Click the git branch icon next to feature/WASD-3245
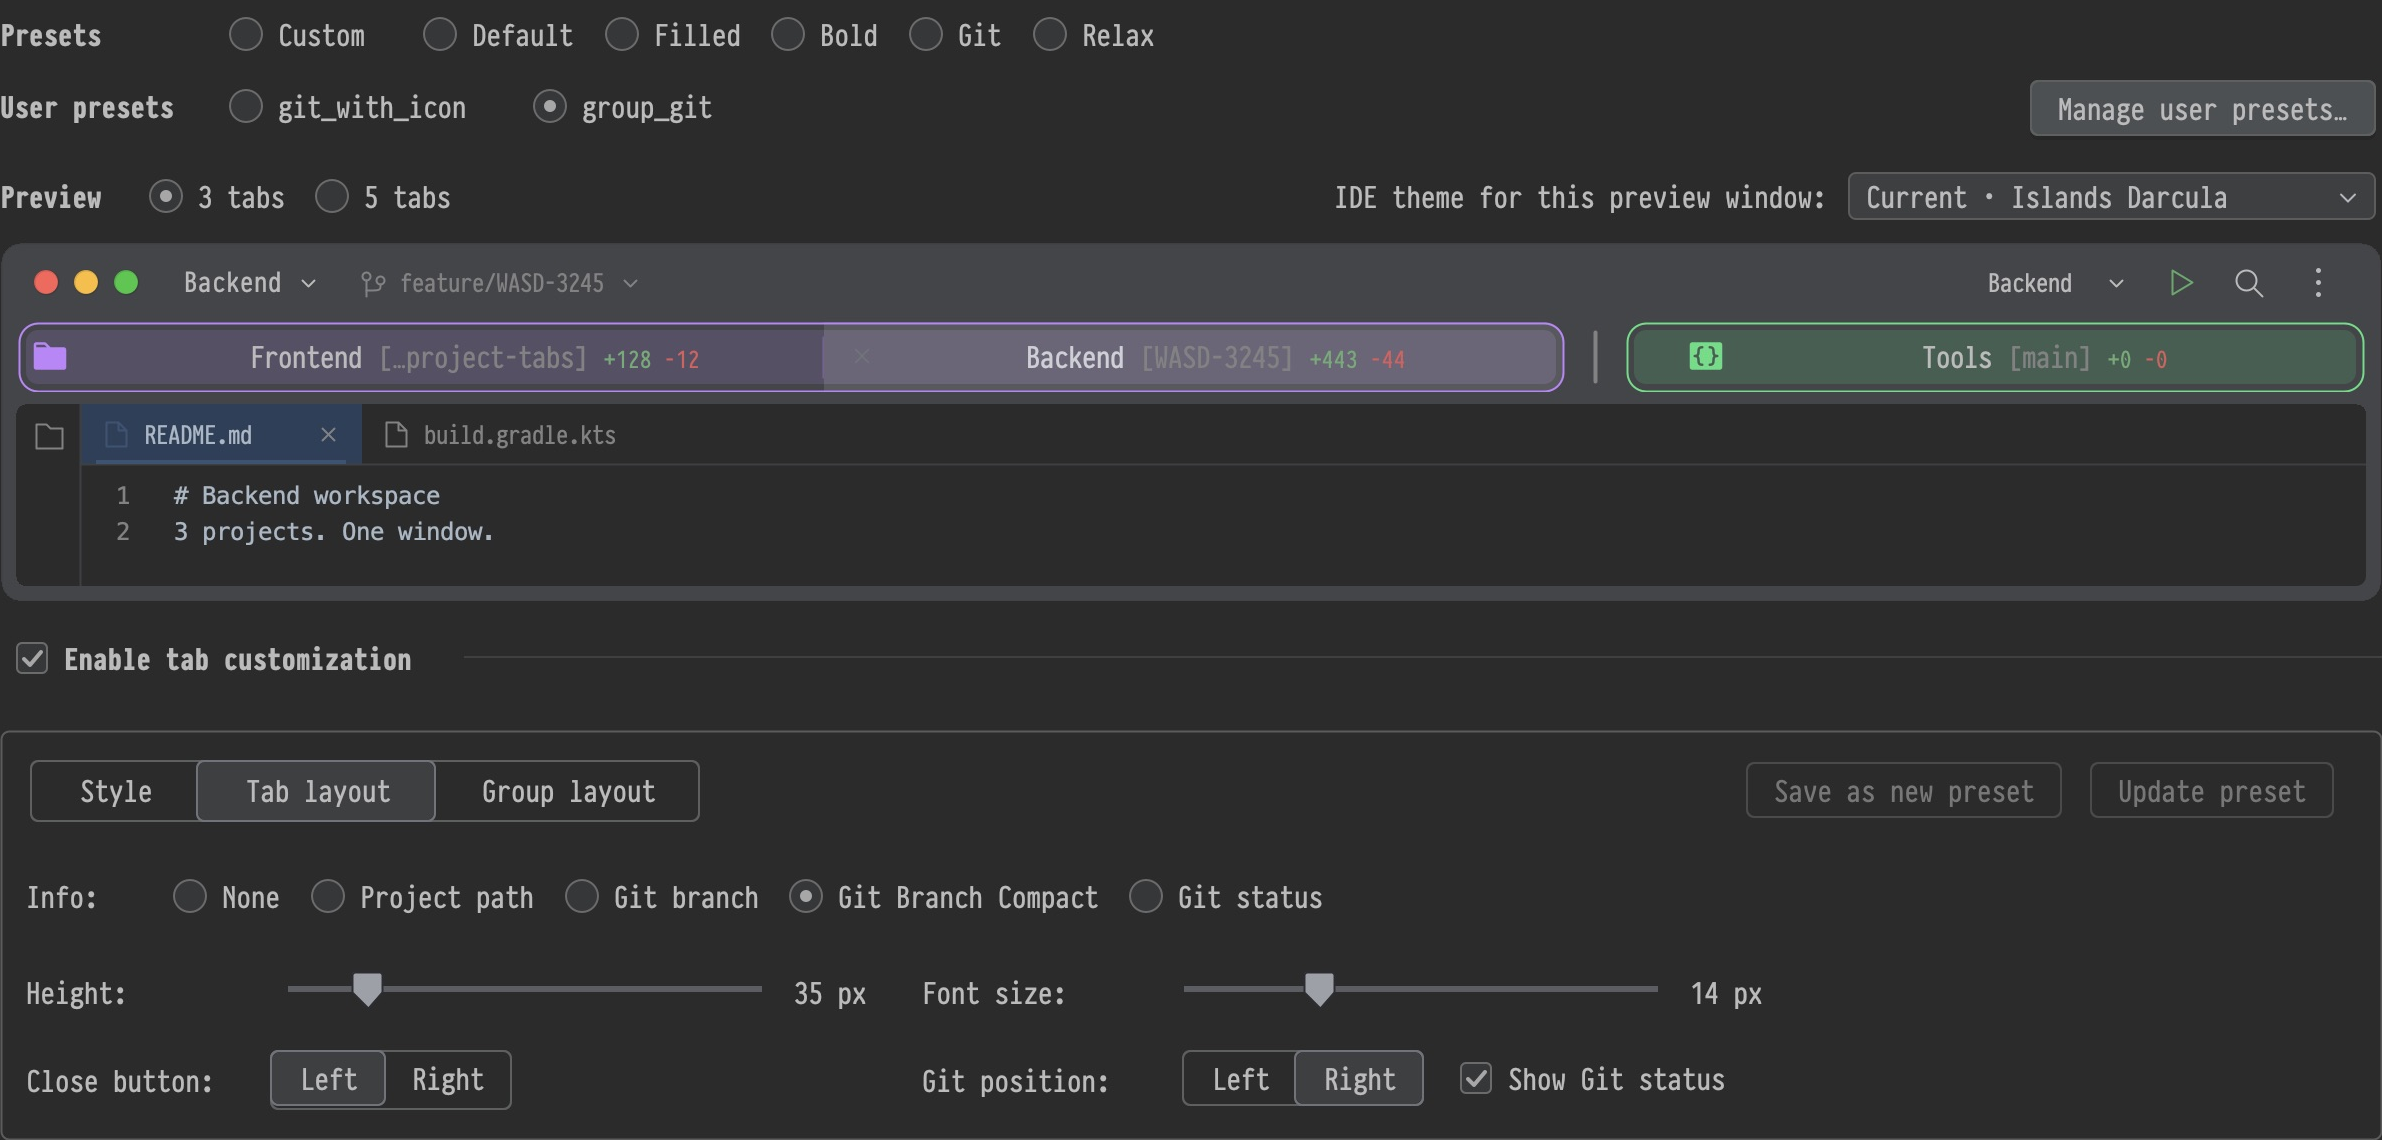The width and height of the screenshot is (2382, 1140). (373, 284)
